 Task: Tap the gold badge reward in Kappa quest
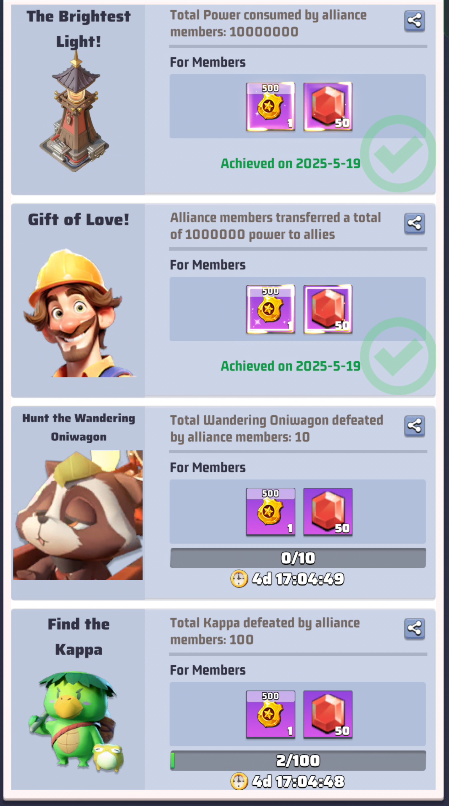(x=271, y=714)
